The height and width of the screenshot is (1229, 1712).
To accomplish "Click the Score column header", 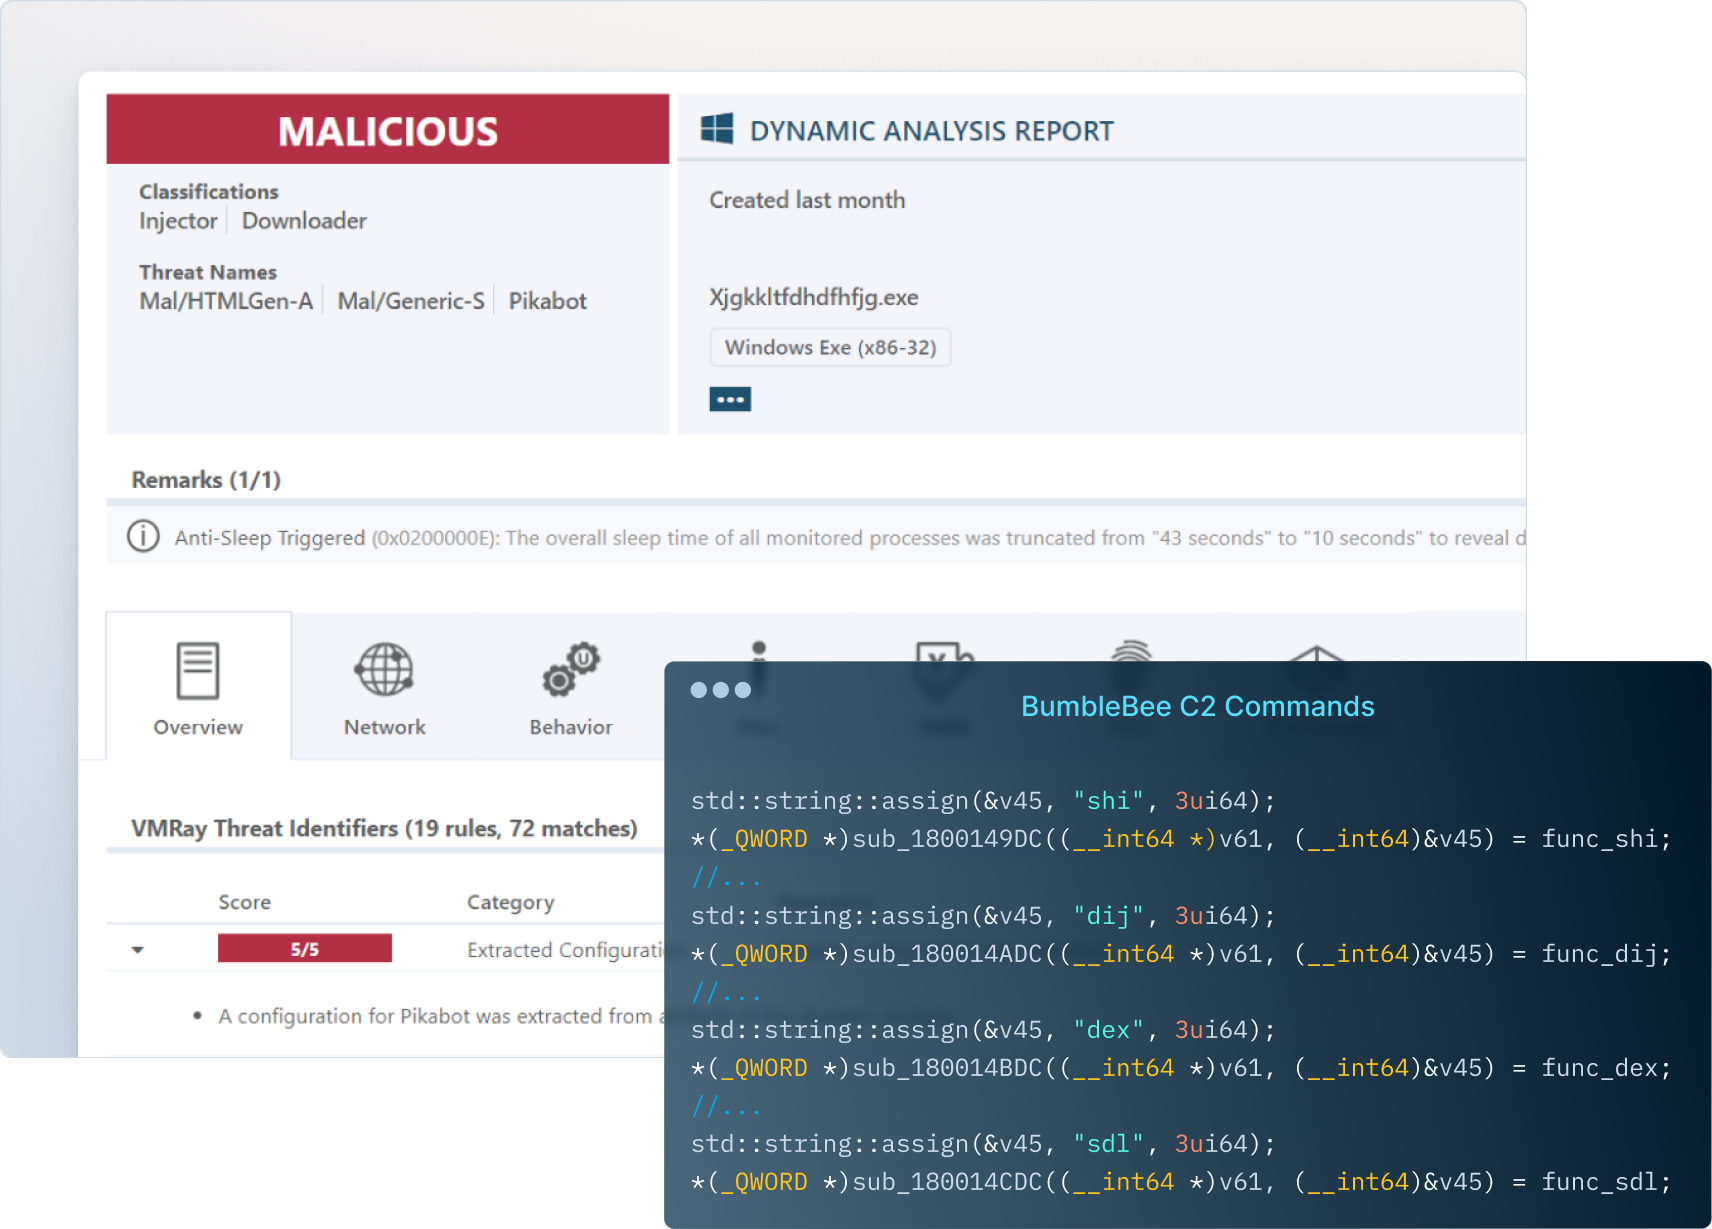I will click(245, 902).
